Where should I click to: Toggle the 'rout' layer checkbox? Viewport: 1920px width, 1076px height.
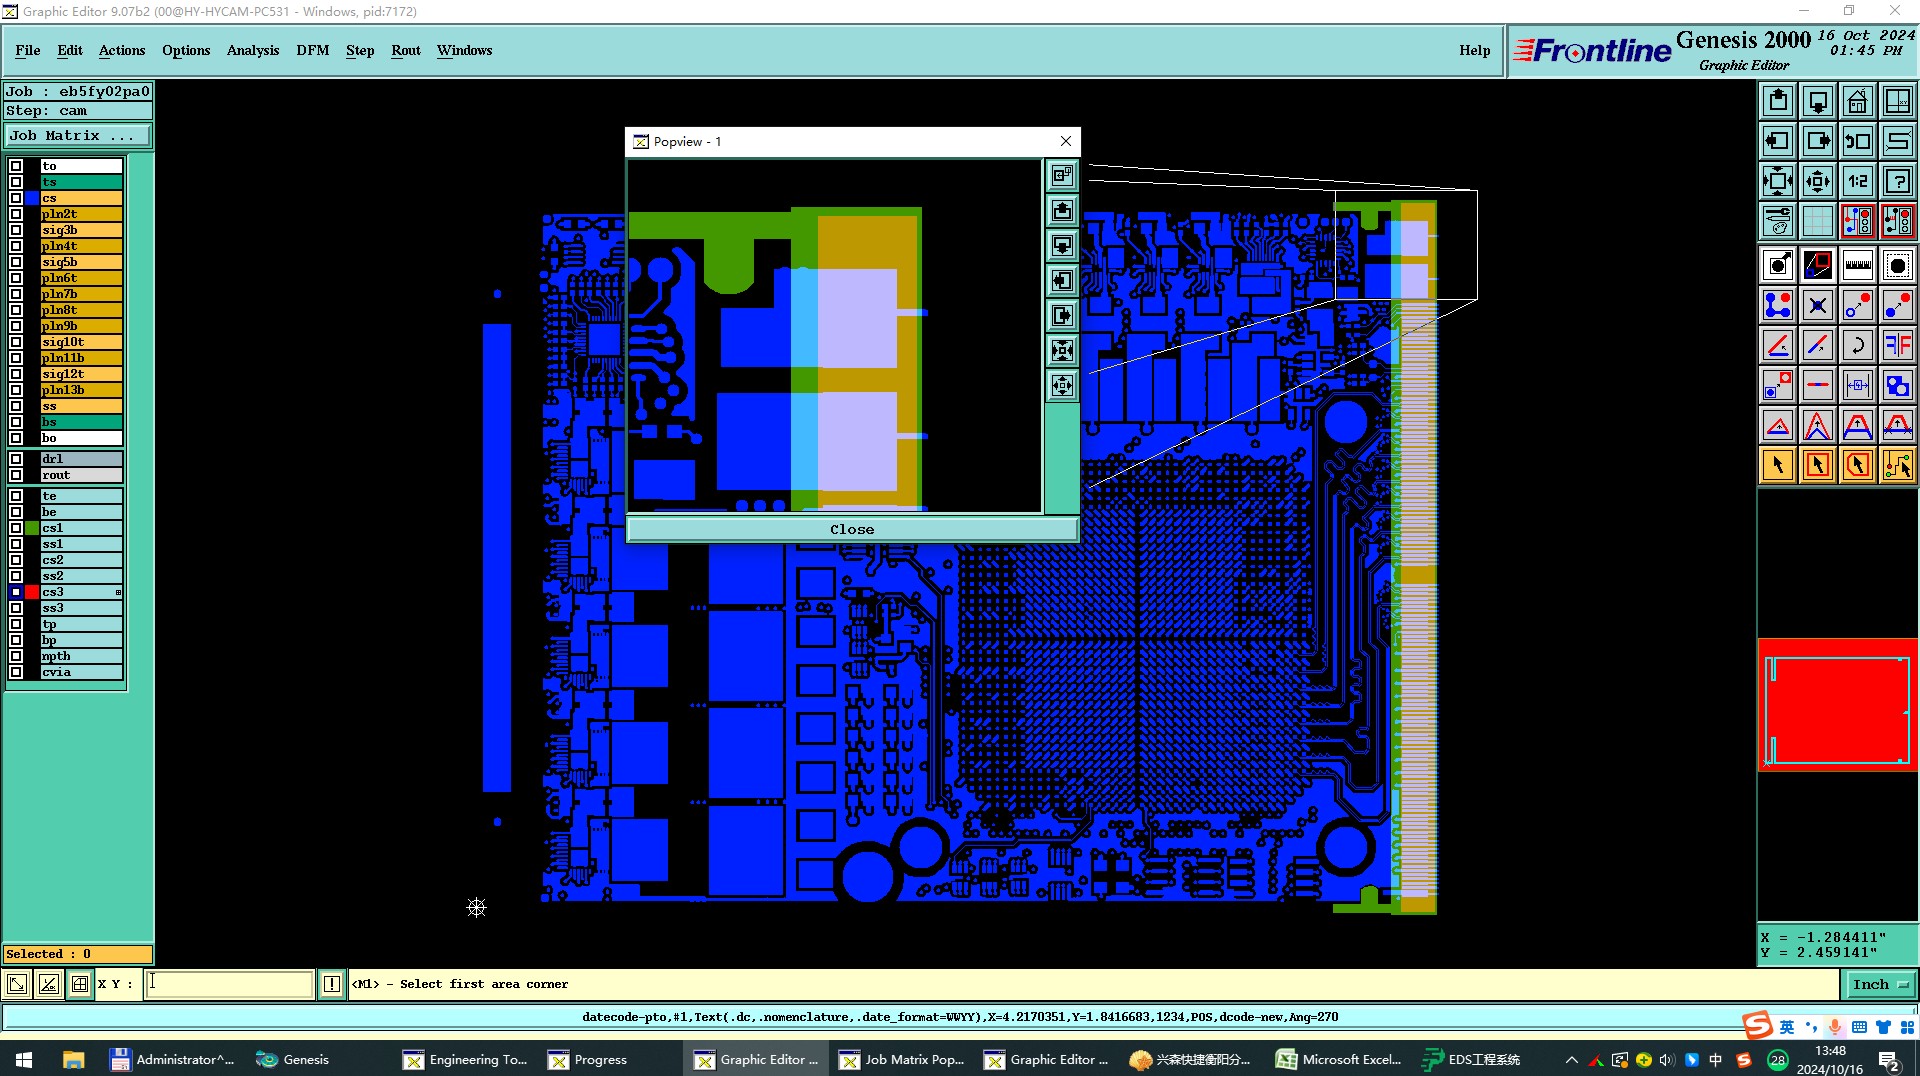(16, 475)
